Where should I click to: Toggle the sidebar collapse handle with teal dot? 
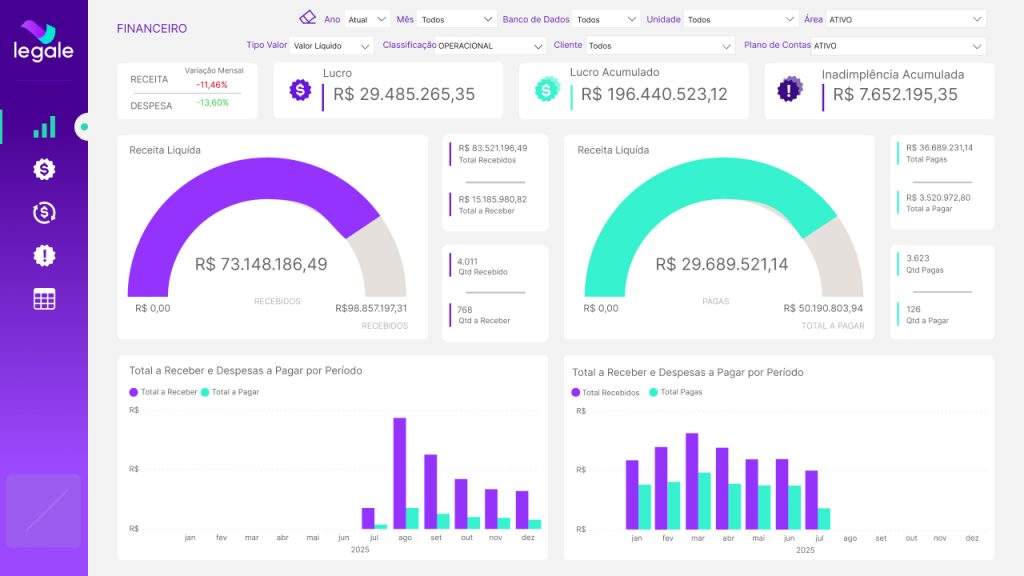tap(83, 127)
